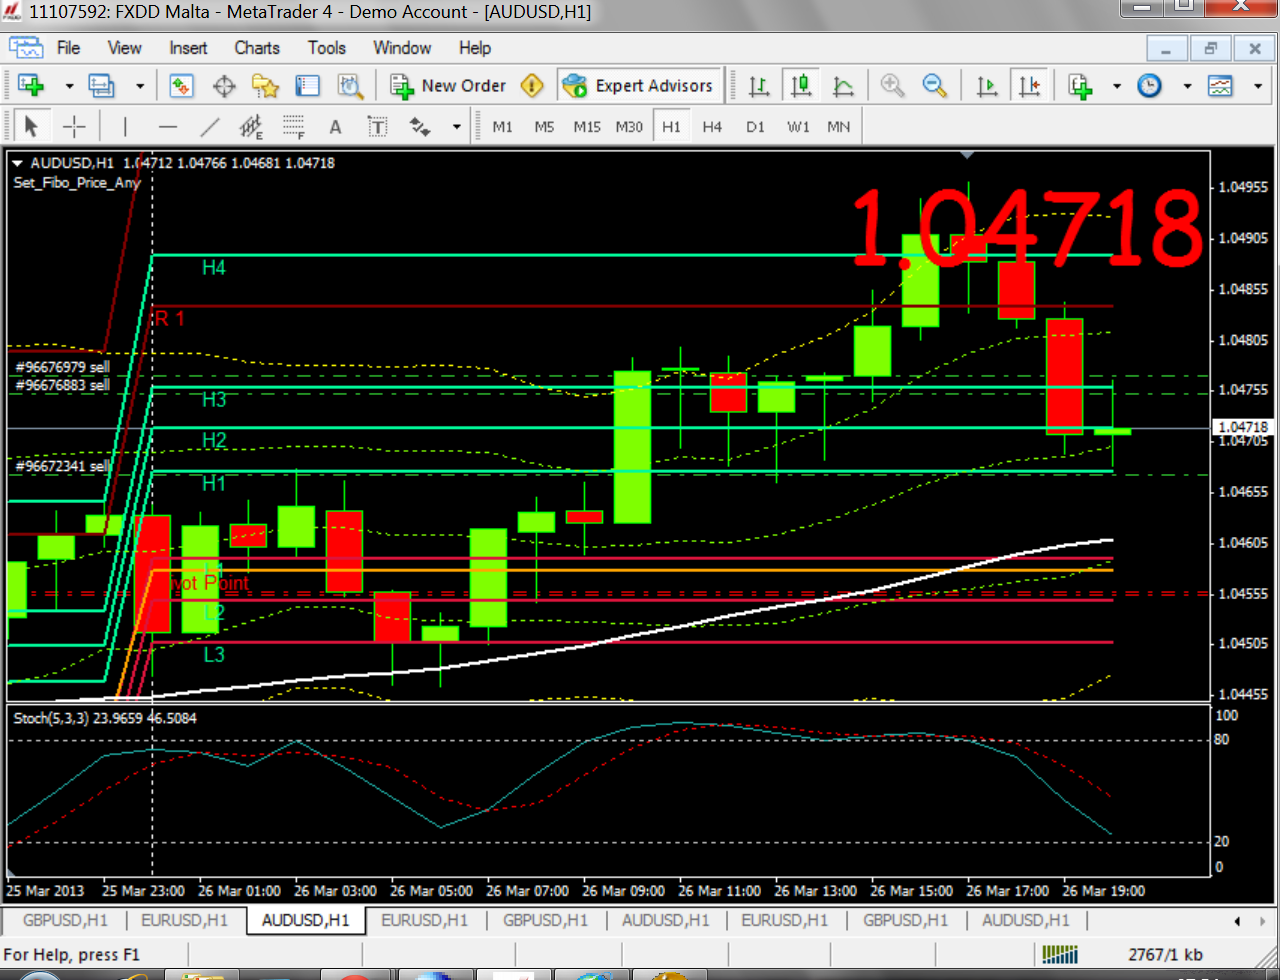Open the Indicators list icon
1280x980 pixels.
click(x=1080, y=86)
